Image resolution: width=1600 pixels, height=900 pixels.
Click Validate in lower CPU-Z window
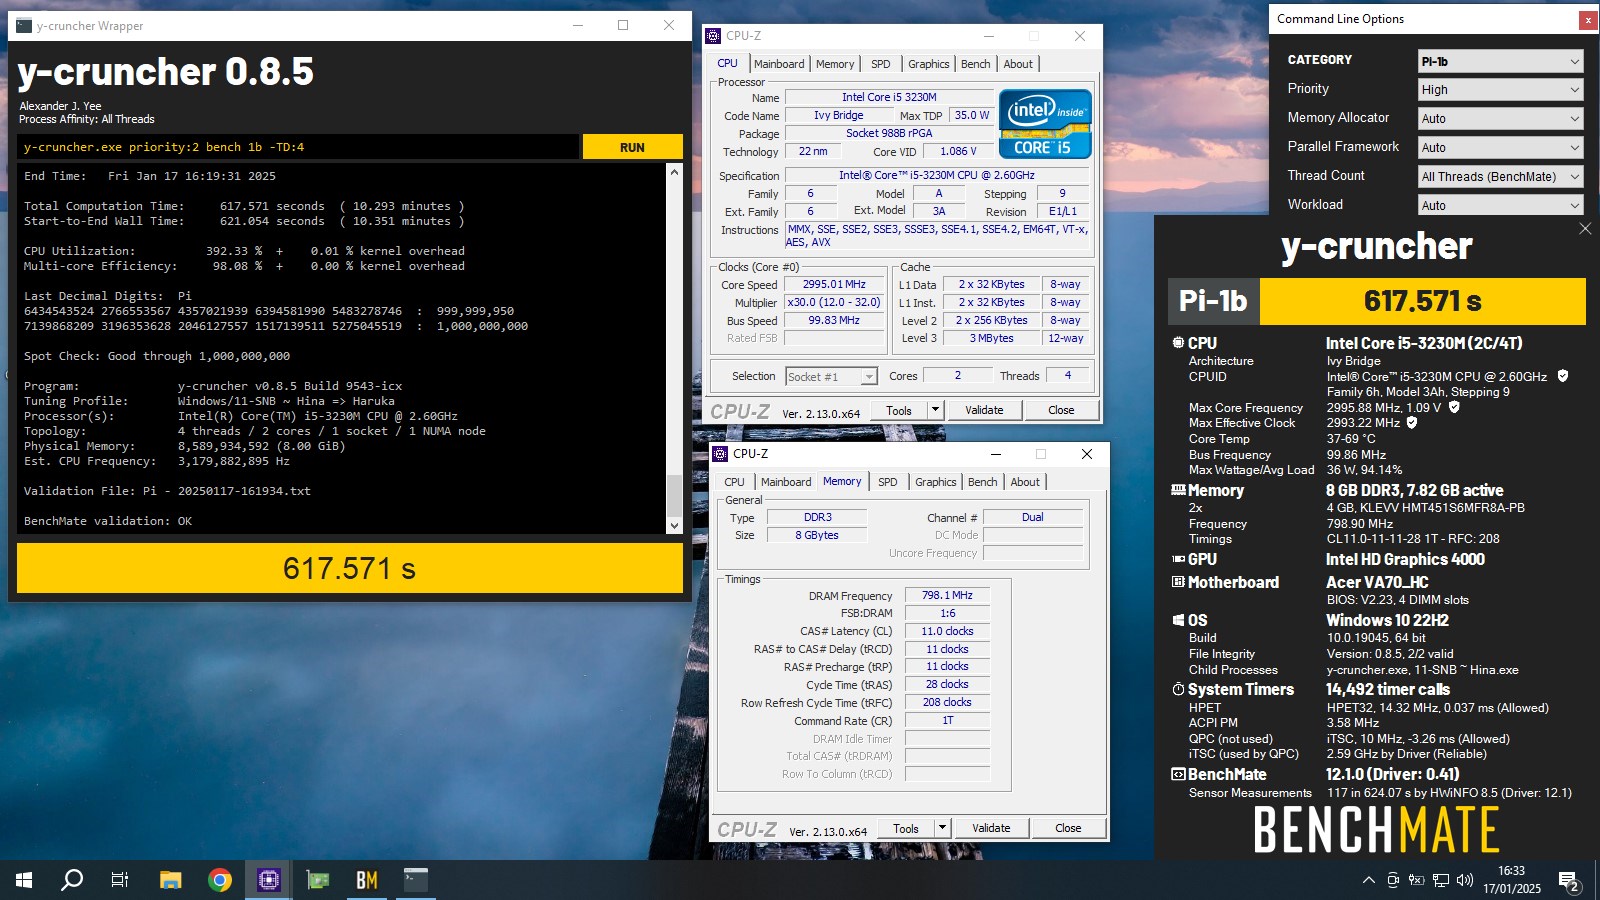click(x=991, y=828)
